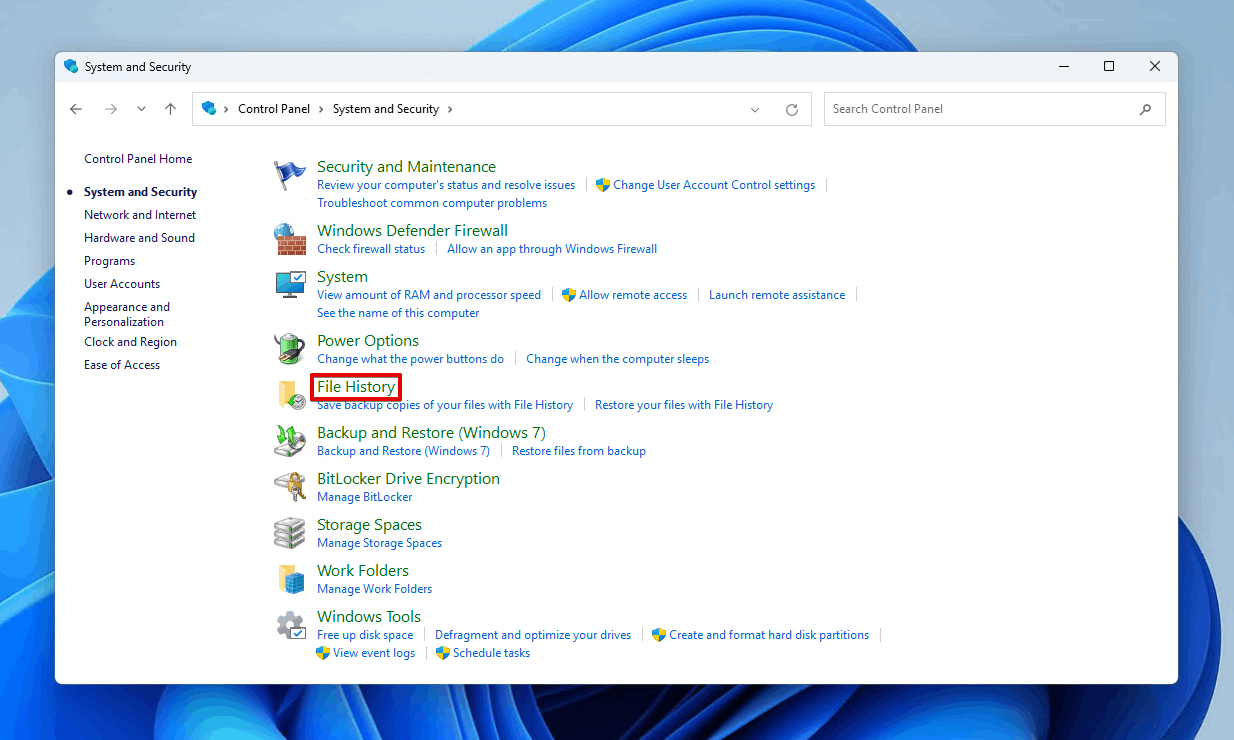Click Free up disk space

point(365,635)
